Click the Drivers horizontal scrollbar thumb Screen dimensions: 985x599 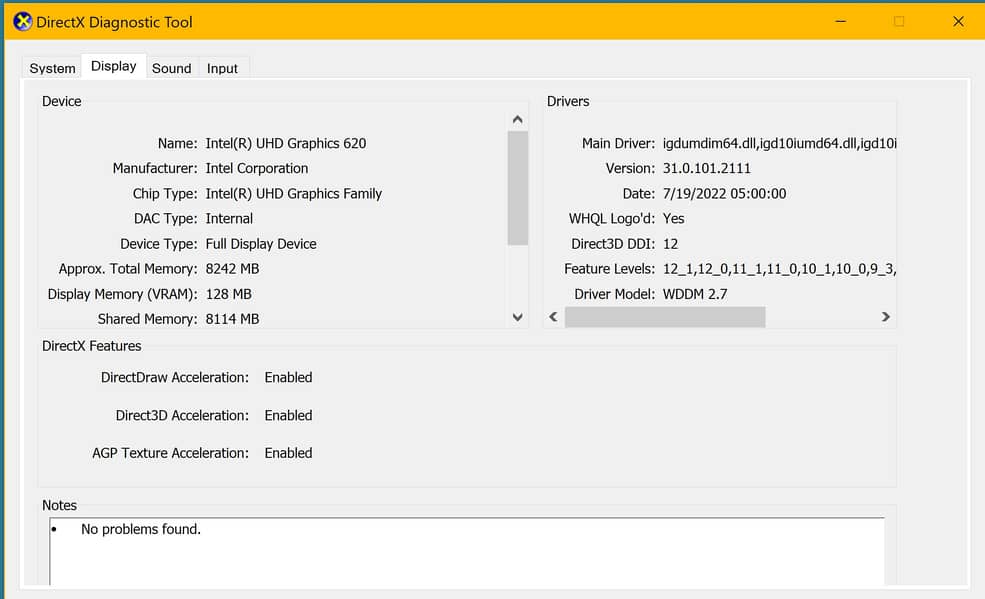(665, 317)
